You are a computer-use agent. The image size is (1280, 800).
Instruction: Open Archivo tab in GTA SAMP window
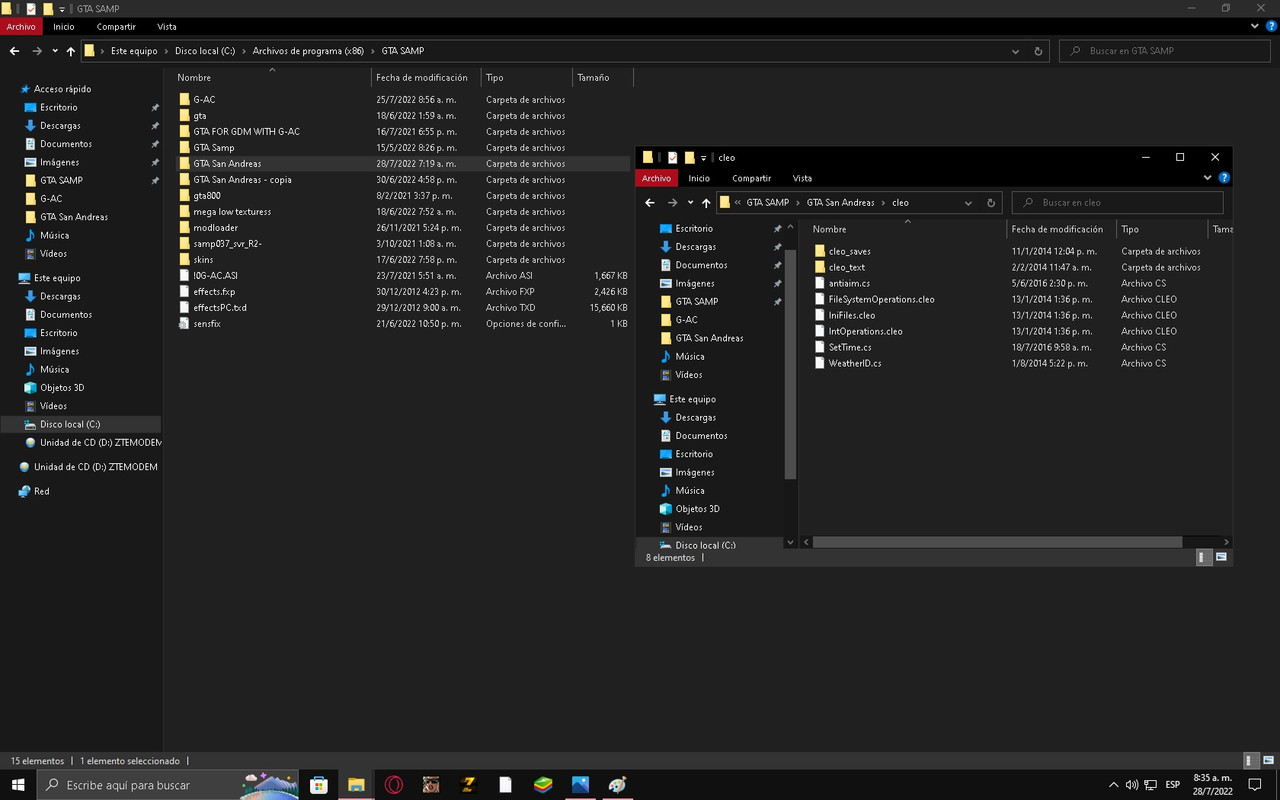tap(21, 27)
